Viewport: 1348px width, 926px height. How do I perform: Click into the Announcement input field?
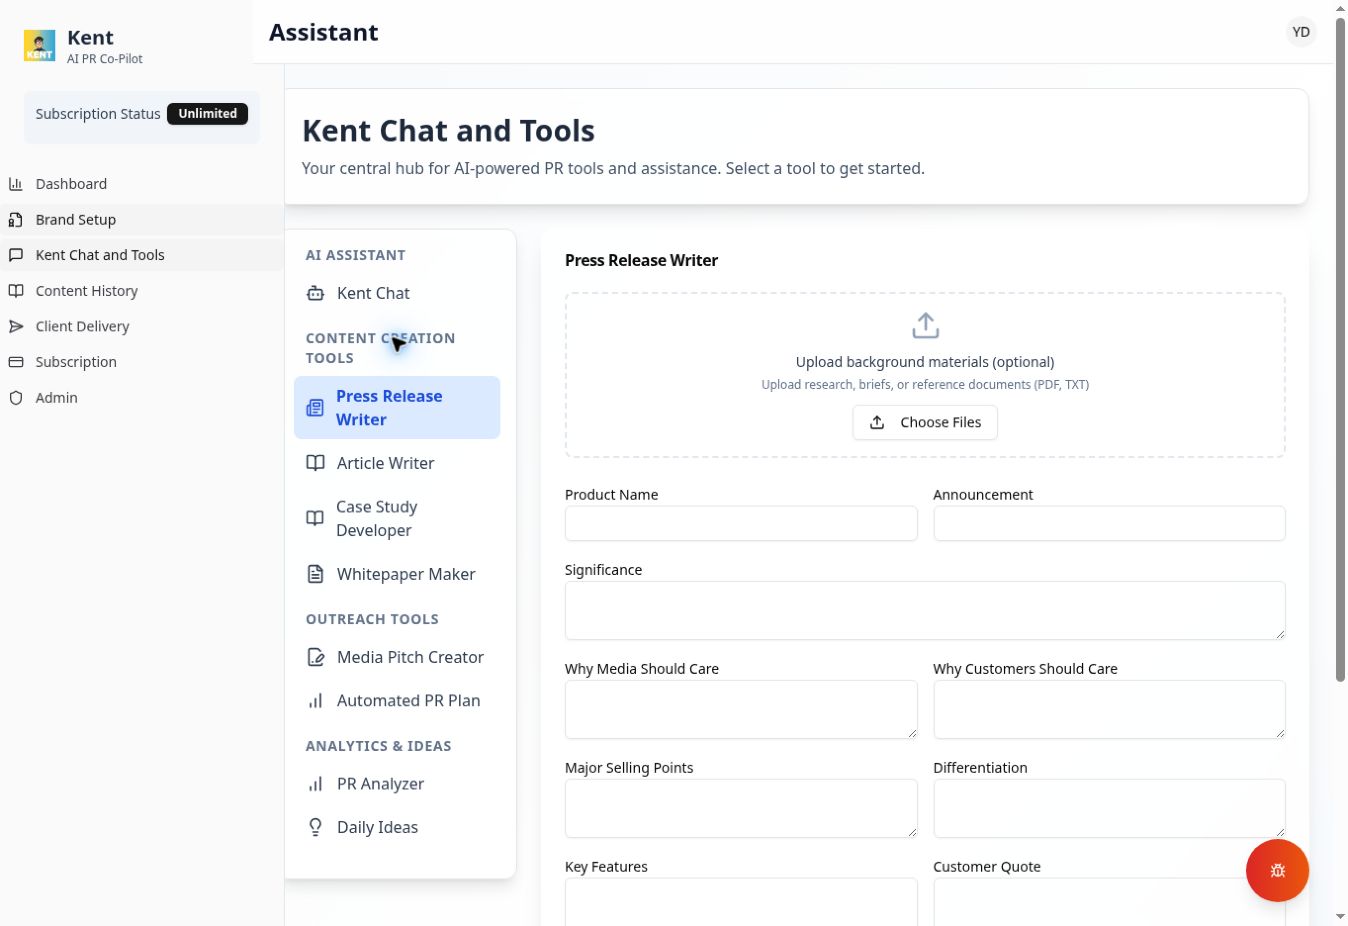point(1109,523)
